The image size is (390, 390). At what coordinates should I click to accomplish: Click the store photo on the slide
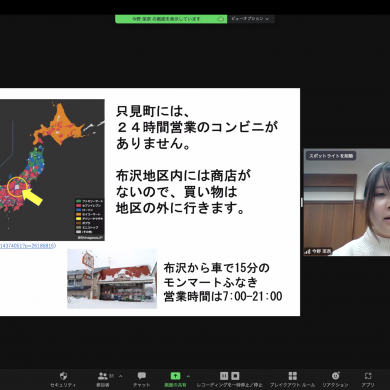(112, 279)
